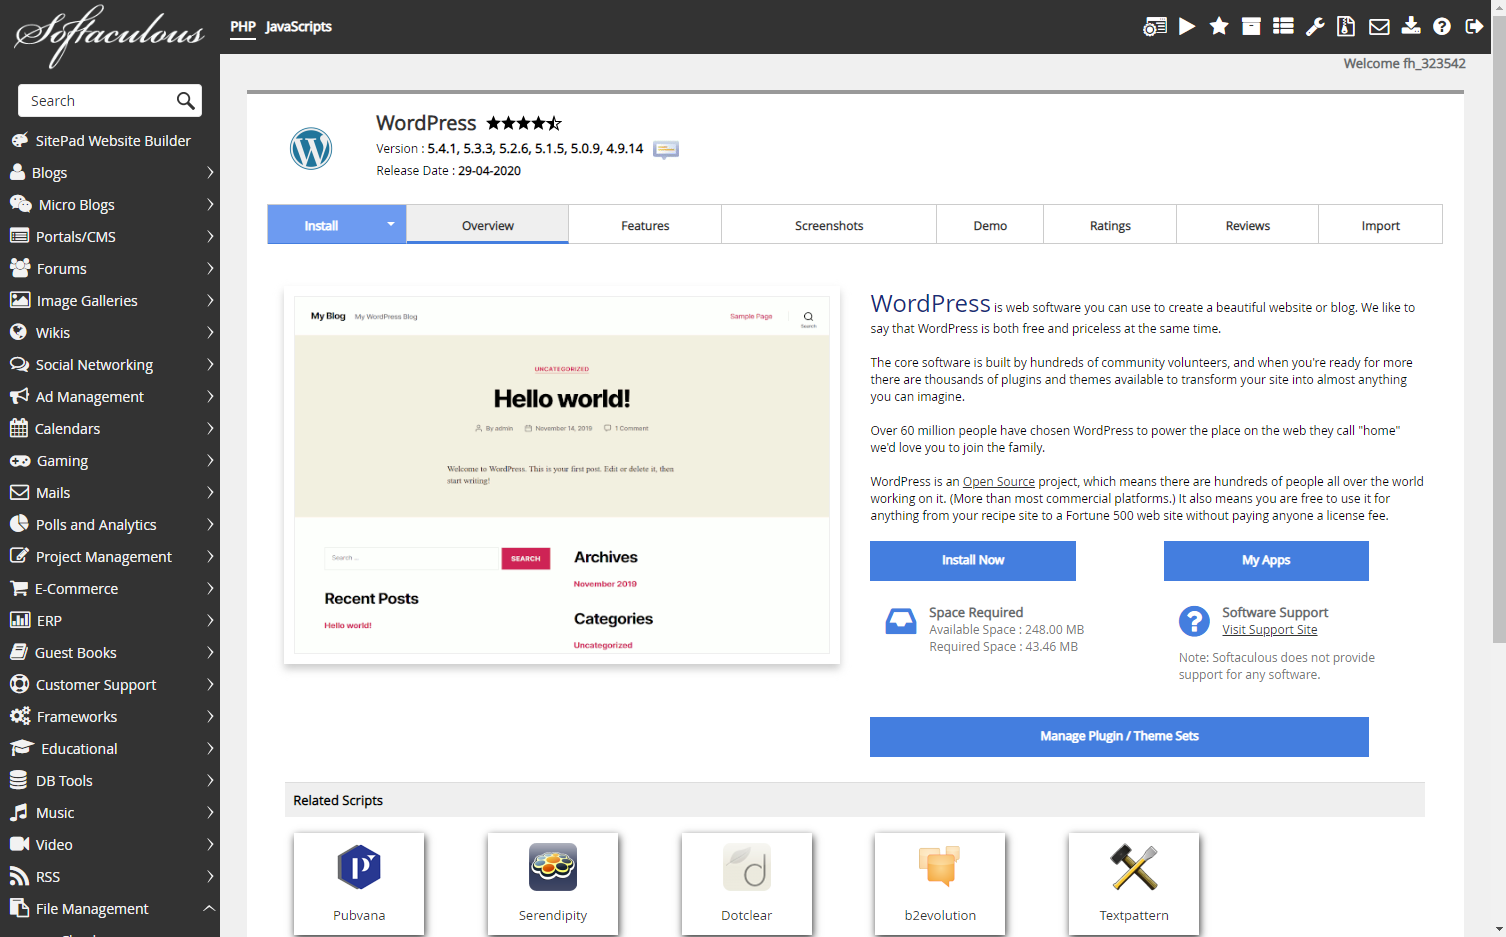
Task: Click the download/sync icon in top bar
Action: (x=1411, y=27)
